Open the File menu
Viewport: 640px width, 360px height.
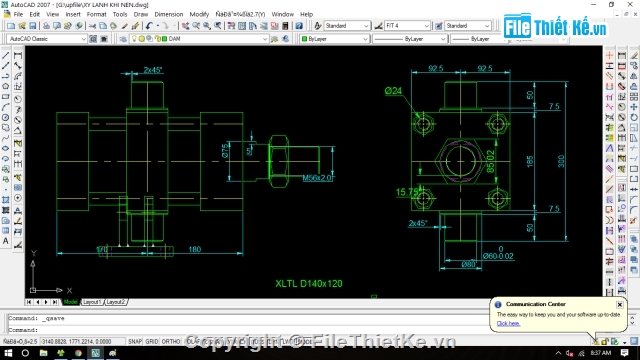click(18, 14)
